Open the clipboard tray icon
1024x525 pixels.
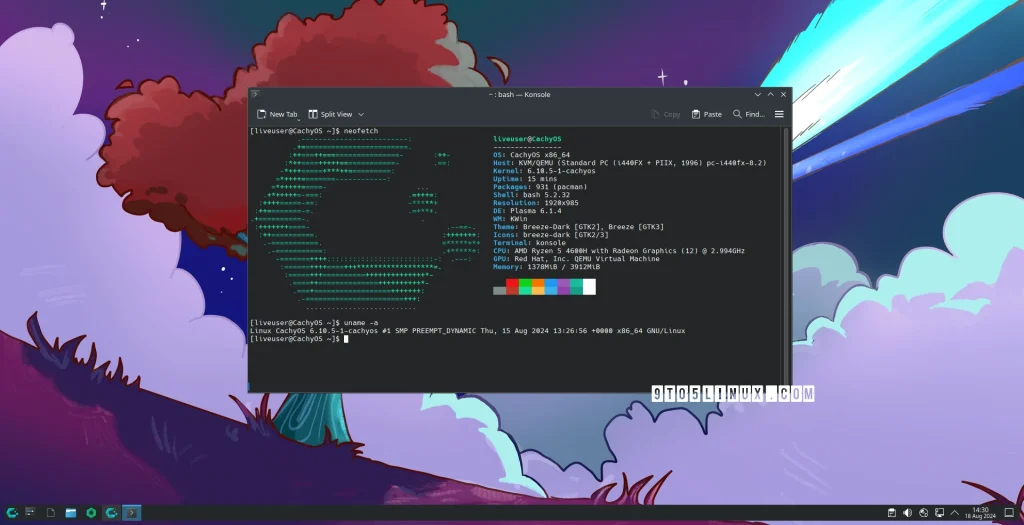pos(891,513)
